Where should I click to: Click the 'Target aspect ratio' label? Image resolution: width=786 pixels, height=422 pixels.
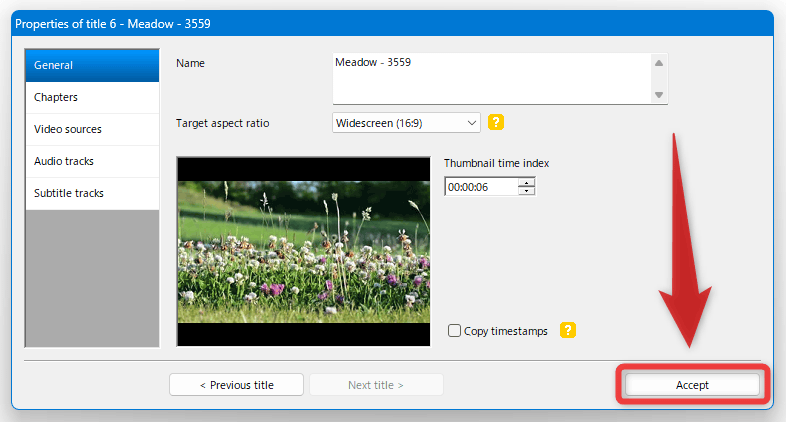(x=223, y=123)
